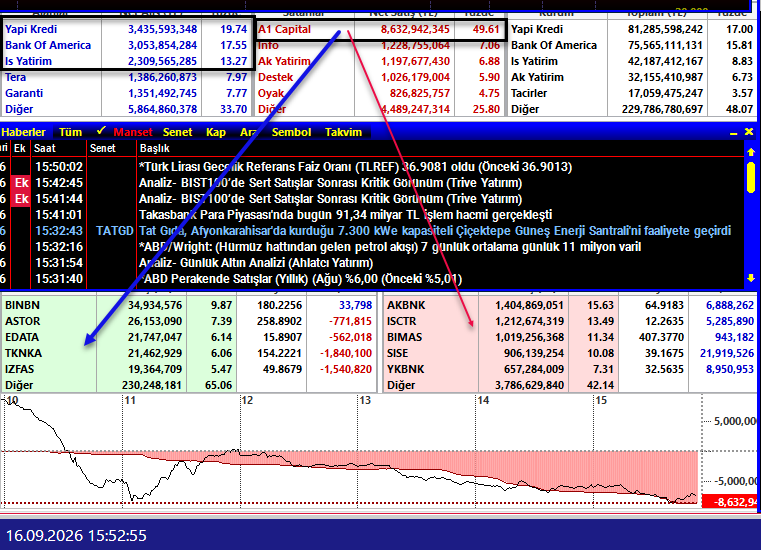Open the Senet news tab
761x550 pixels.
click(178, 132)
